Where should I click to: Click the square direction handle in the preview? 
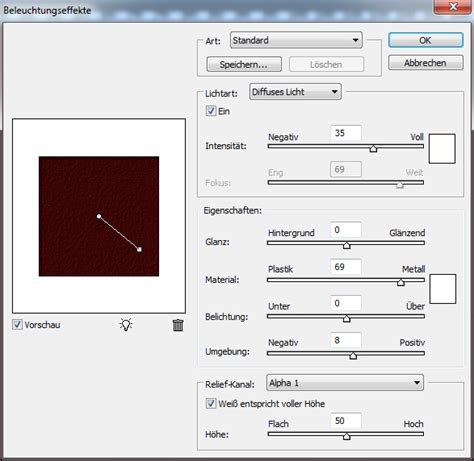point(139,249)
